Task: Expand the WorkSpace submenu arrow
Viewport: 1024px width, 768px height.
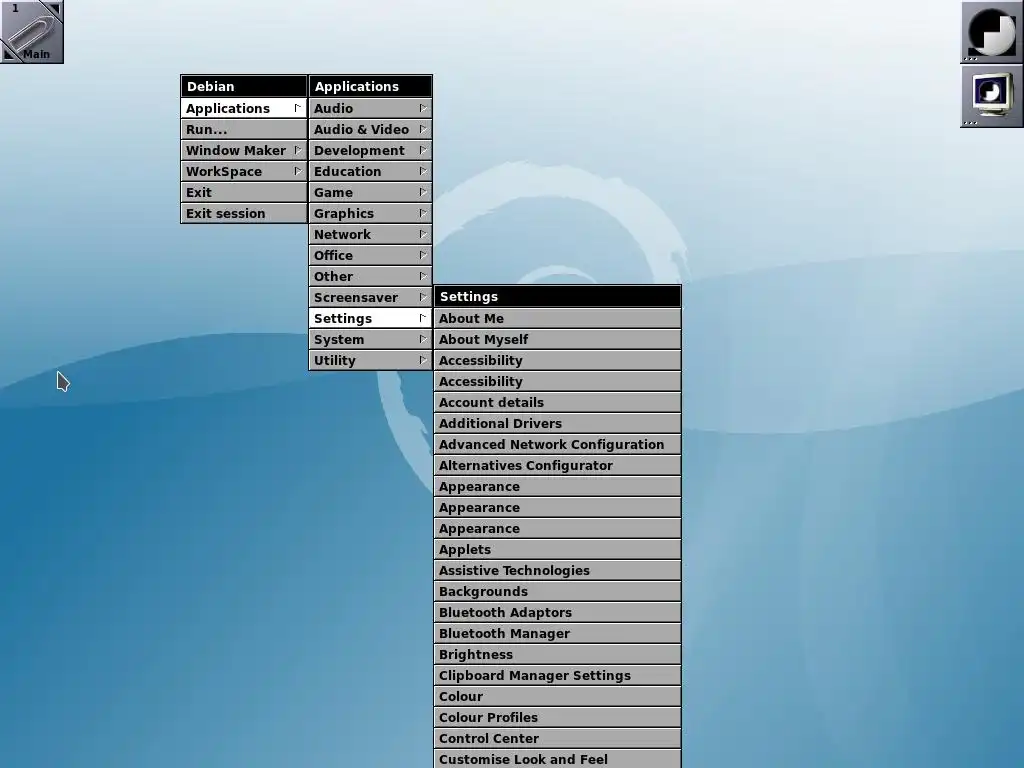Action: click(x=297, y=171)
